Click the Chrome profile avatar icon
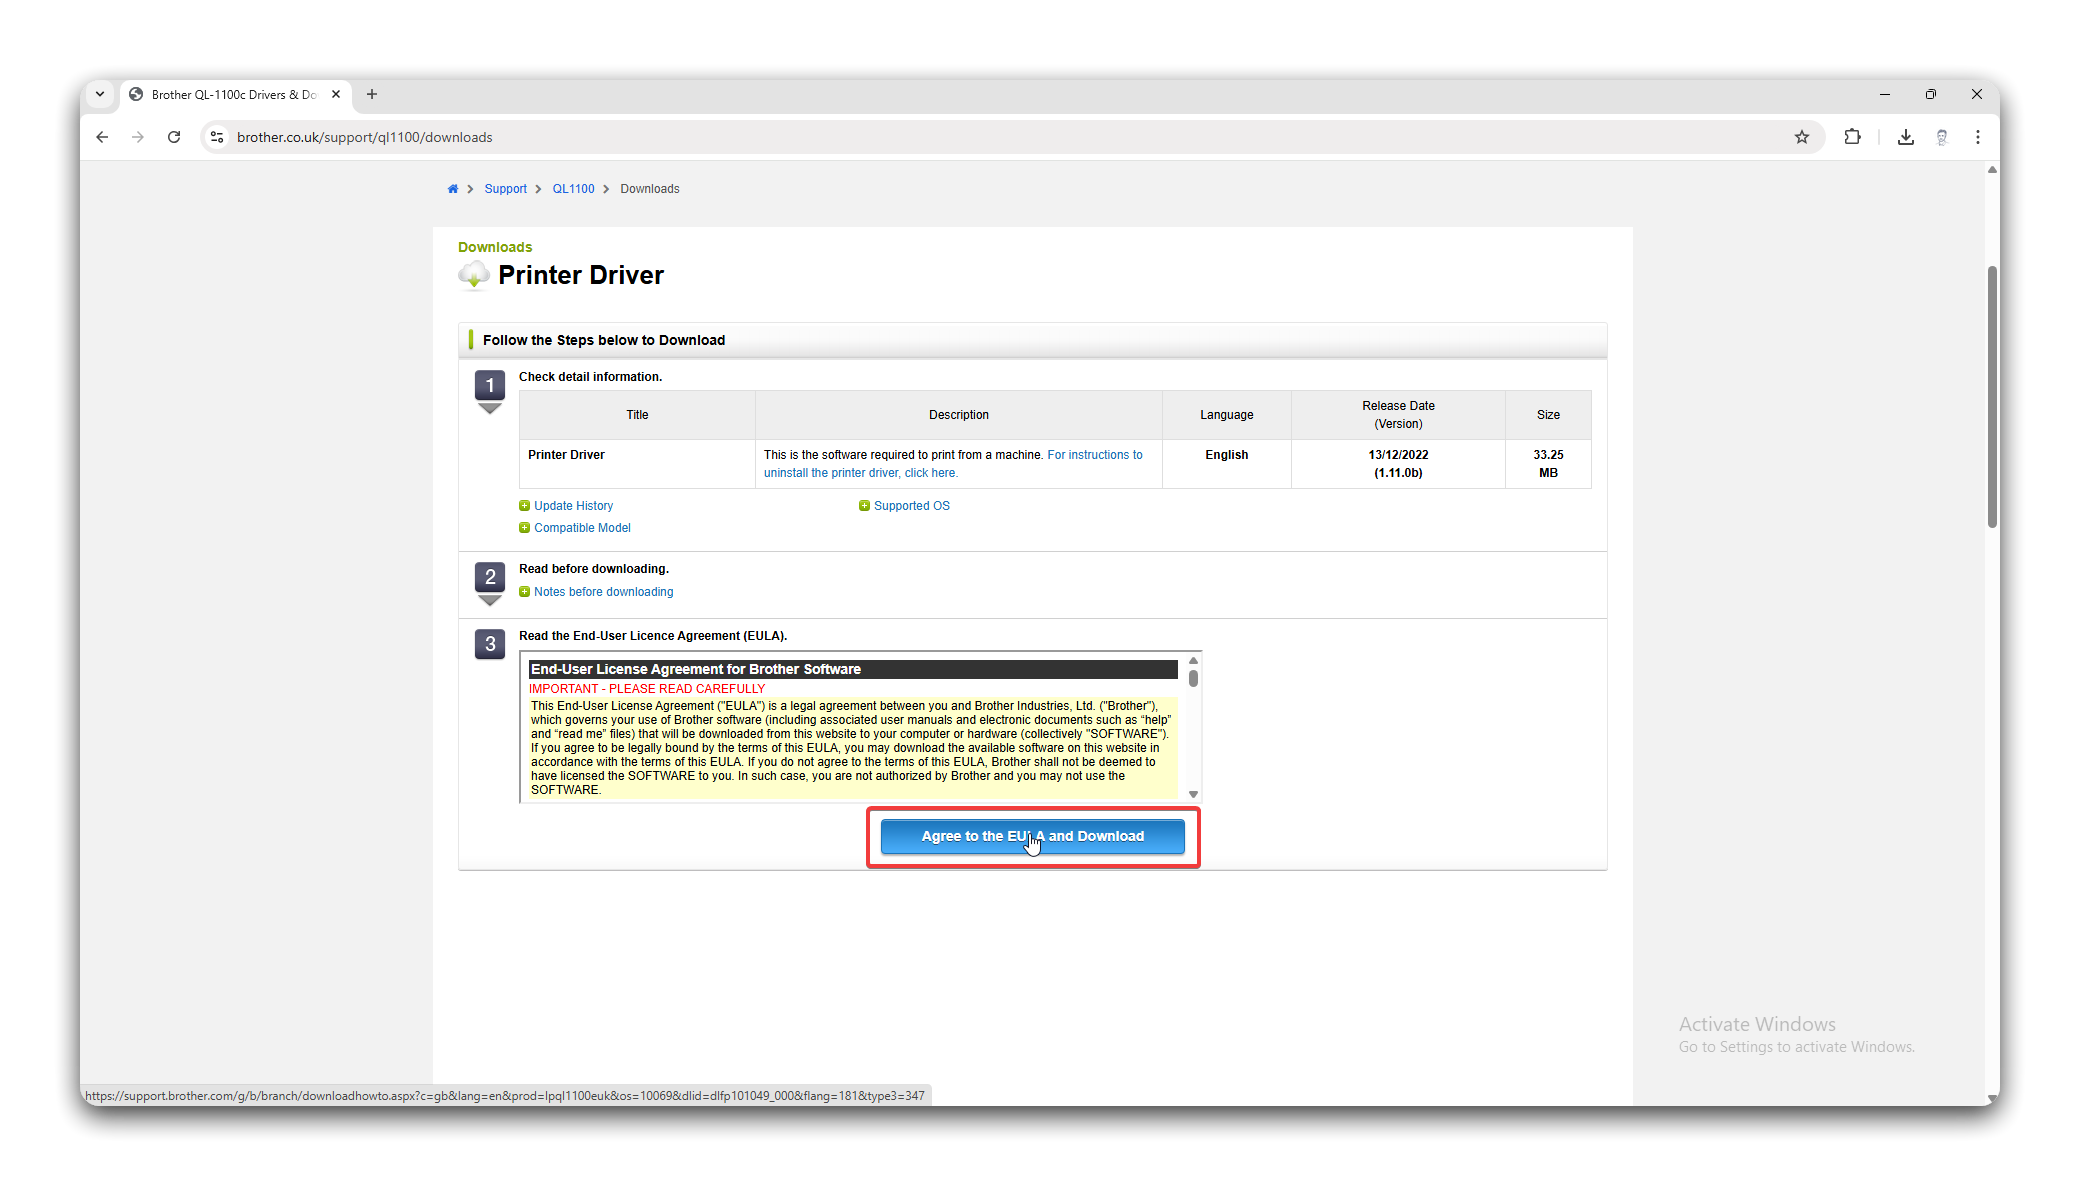The width and height of the screenshot is (2080, 1186). [x=1941, y=137]
